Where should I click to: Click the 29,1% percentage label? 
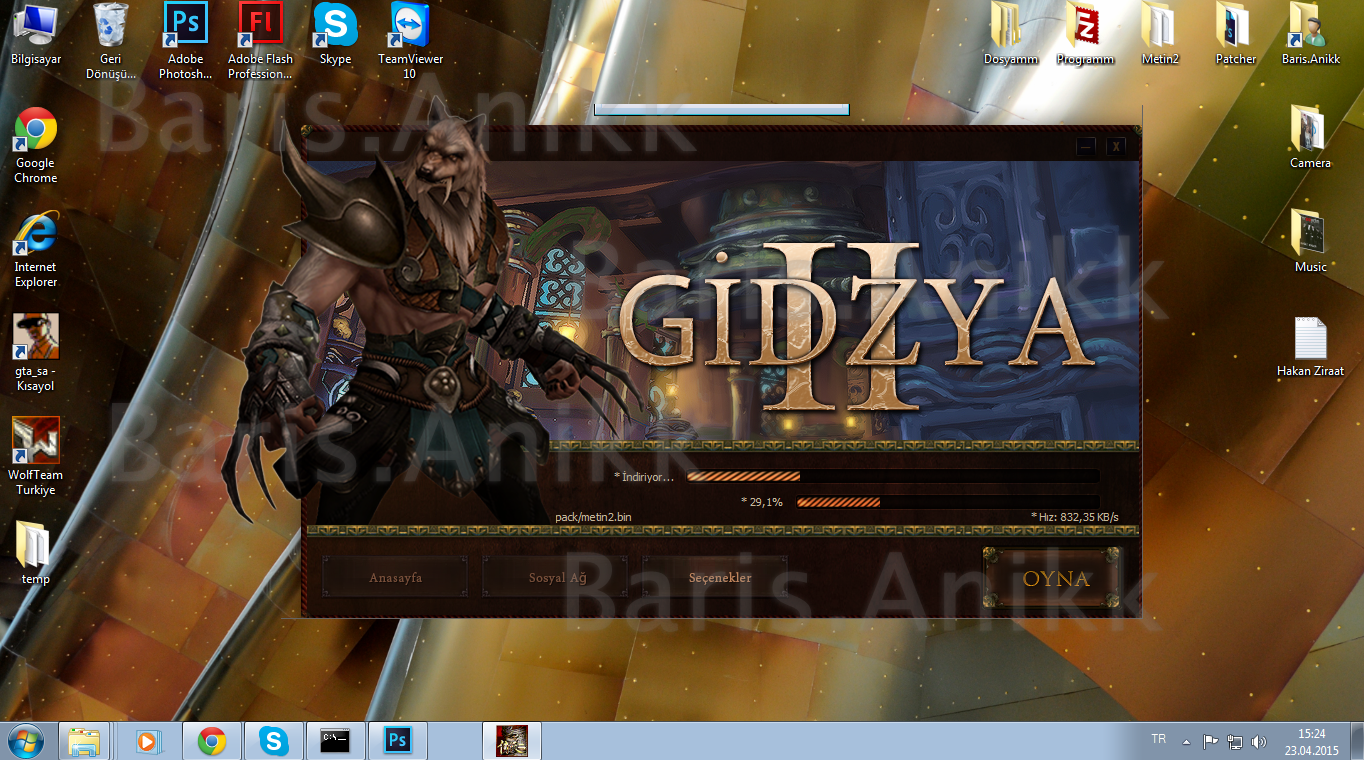click(x=761, y=502)
